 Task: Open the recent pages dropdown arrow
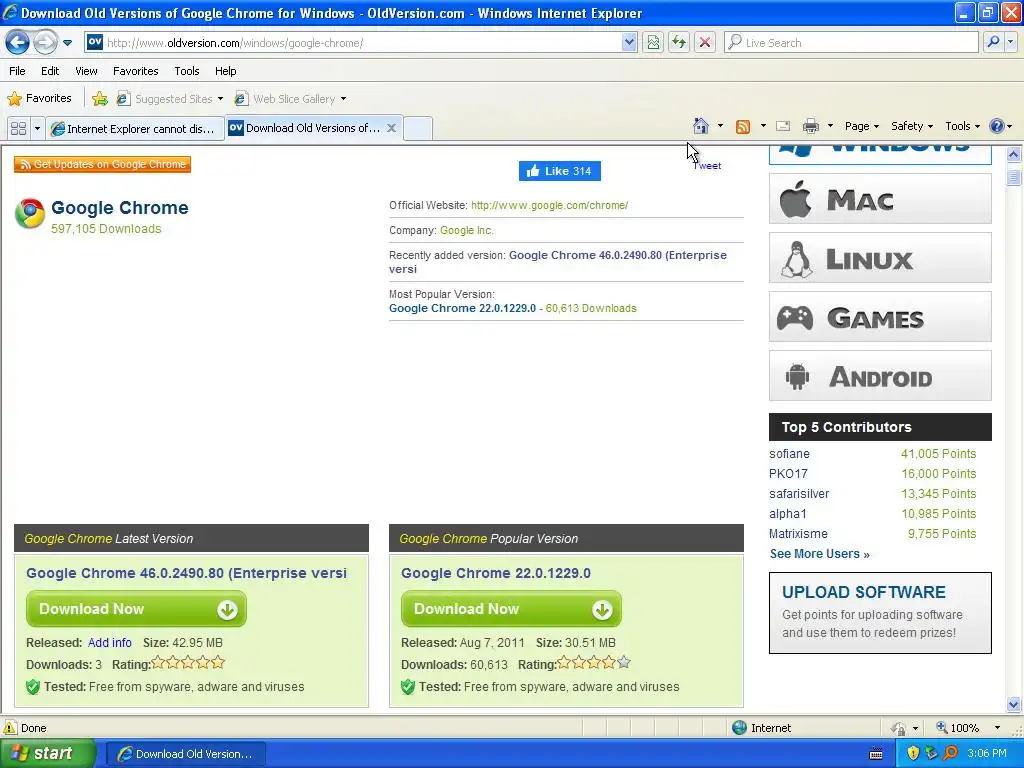[67, 43]
